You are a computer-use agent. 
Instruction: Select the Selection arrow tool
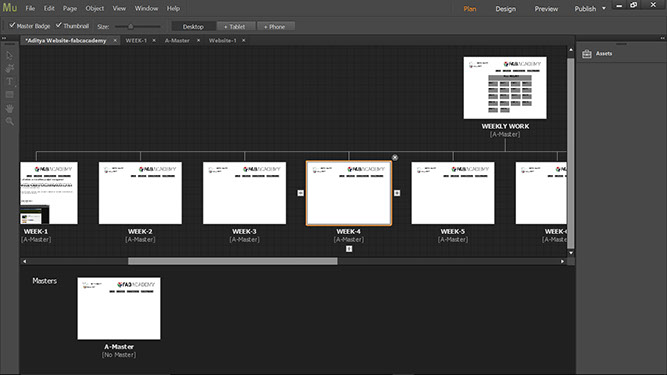pos(9,56)
